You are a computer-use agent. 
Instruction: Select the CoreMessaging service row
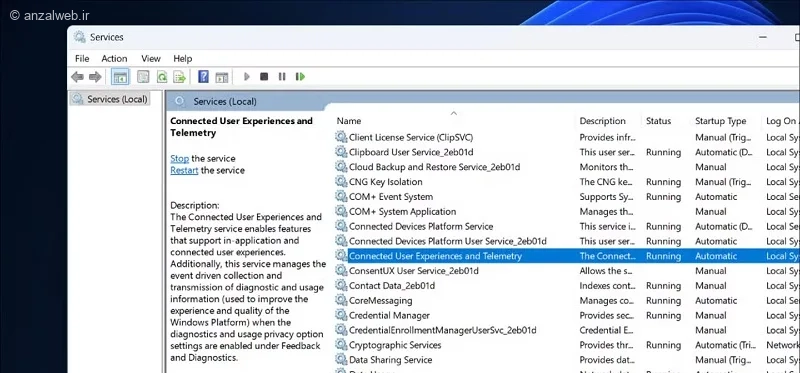coord(567,301)
